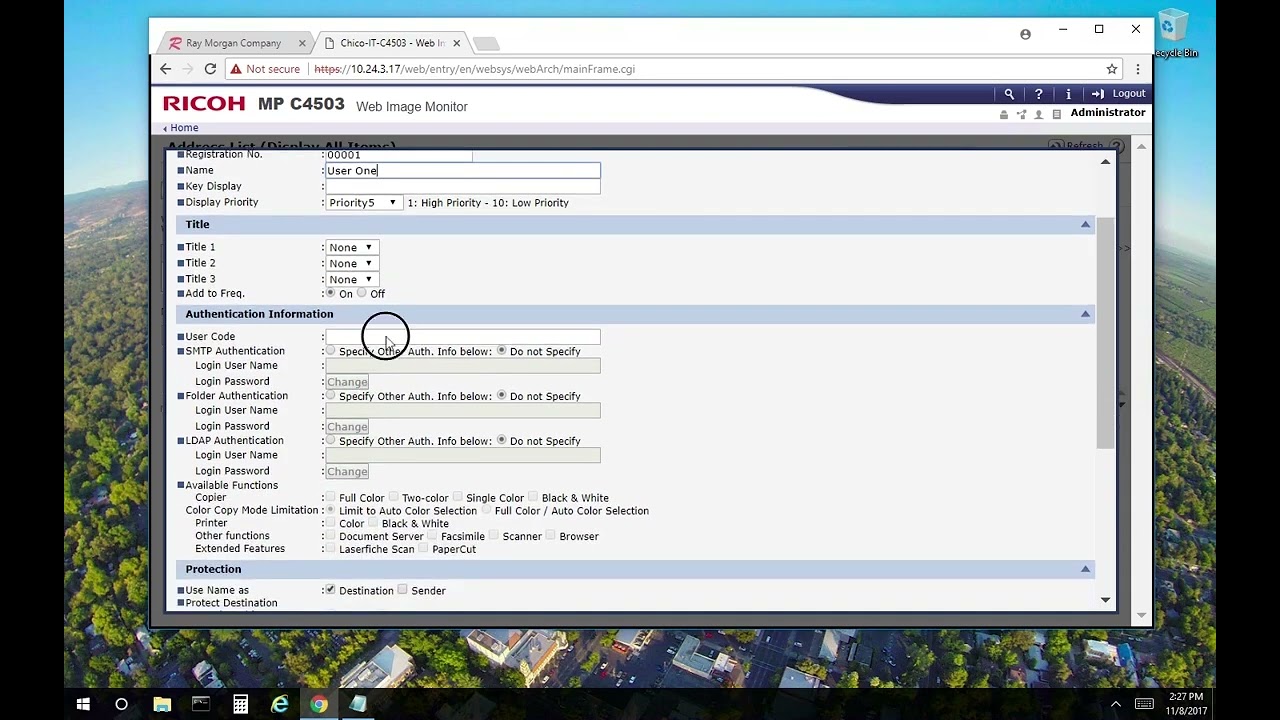
Task: Click Change for SMTP login password
Action: (x=347, y=382)
